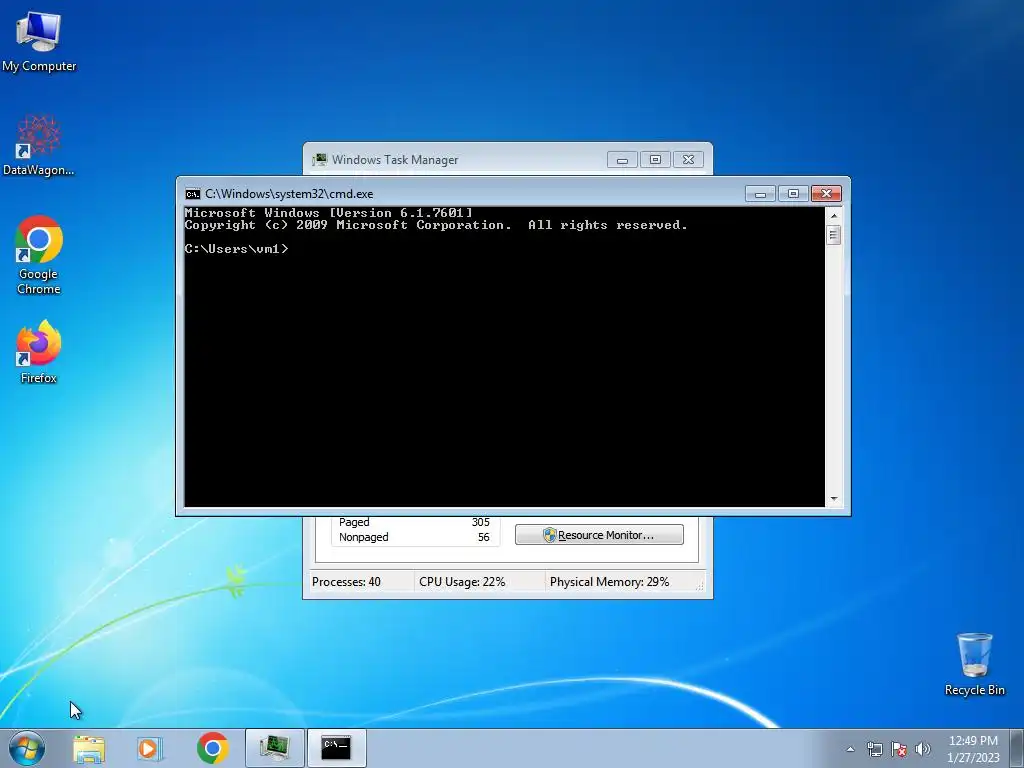Open cmd.exe title bar system icon

(x=193, y=194)
